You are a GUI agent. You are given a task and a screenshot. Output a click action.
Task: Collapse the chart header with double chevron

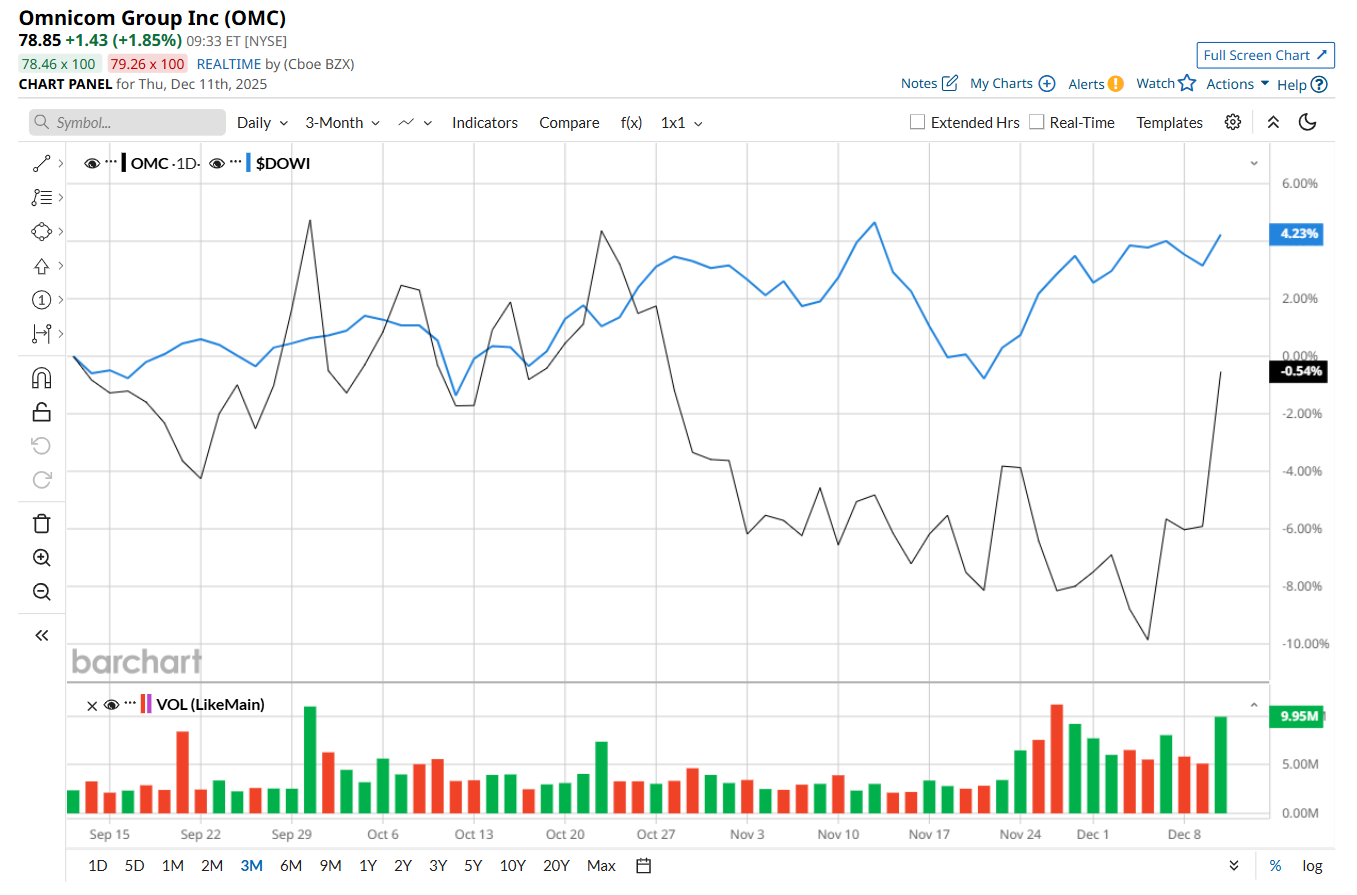(1273, 122)
